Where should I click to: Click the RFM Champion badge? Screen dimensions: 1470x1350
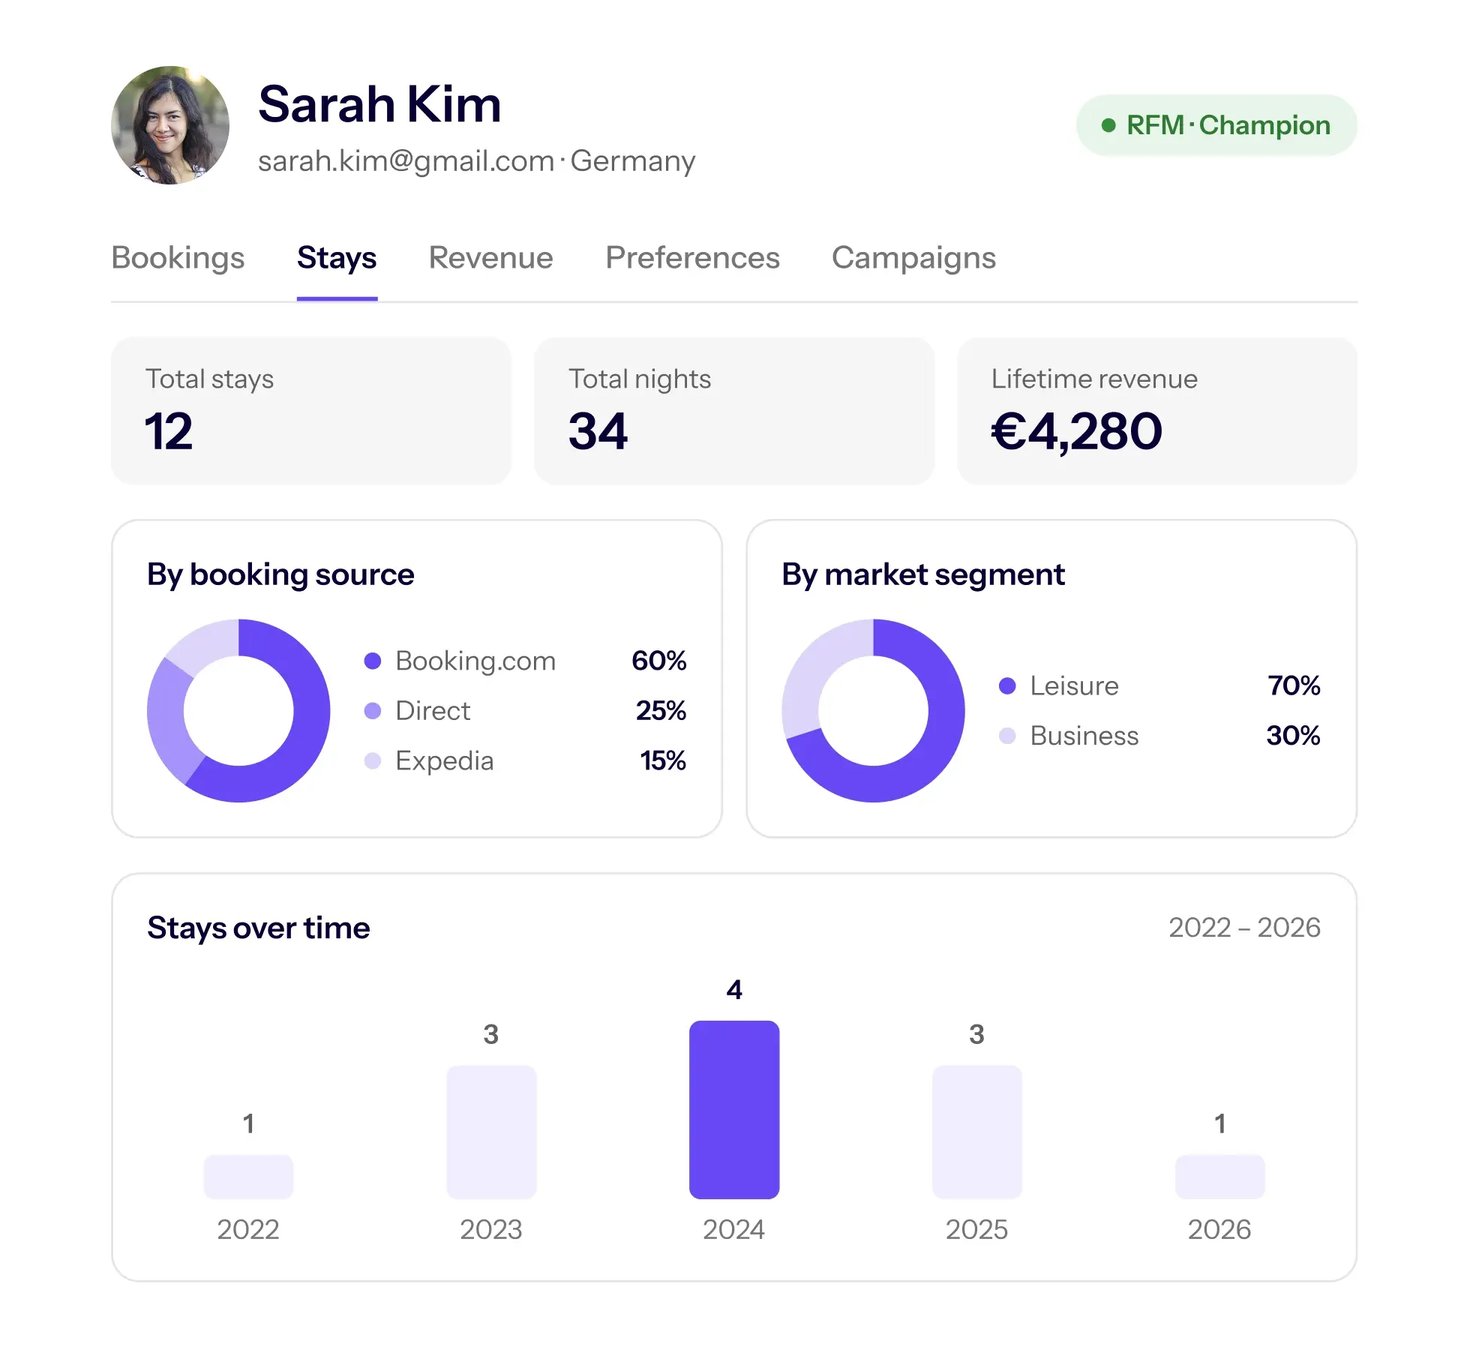(1217, 125)
